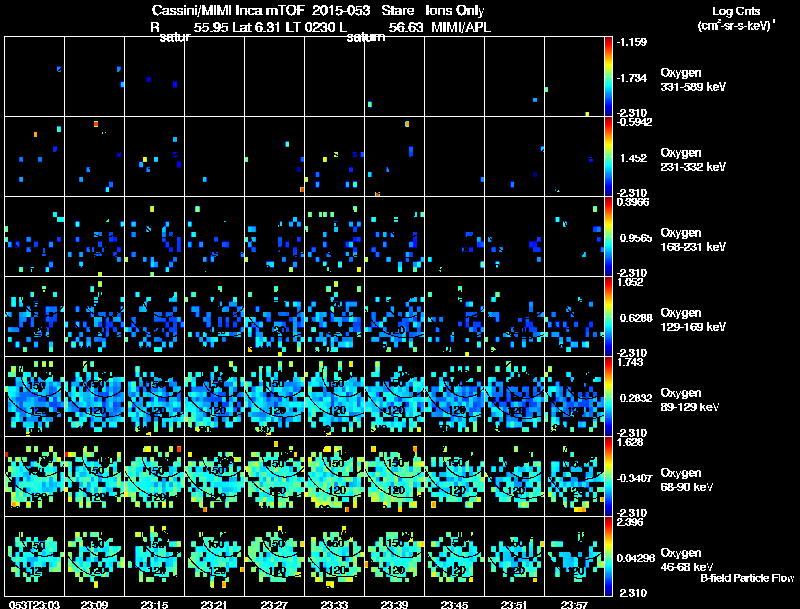The height and width of the screenshot is (609, 800).
Task: Click the Oxygen 231-332 keV color bar
Action: (x=608, y=157)
